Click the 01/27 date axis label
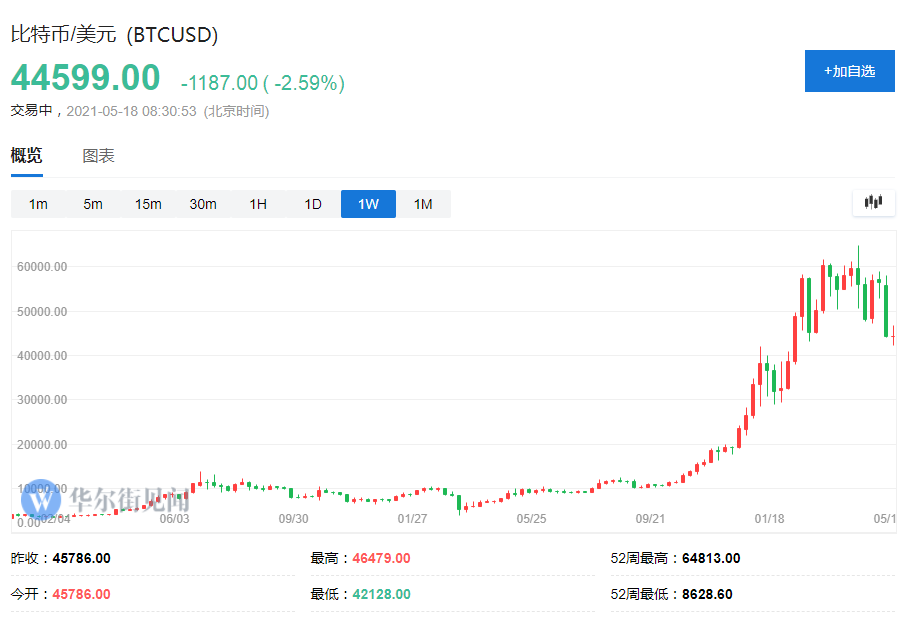This screenshot has width=920, height=637. [x=412, y=519]
